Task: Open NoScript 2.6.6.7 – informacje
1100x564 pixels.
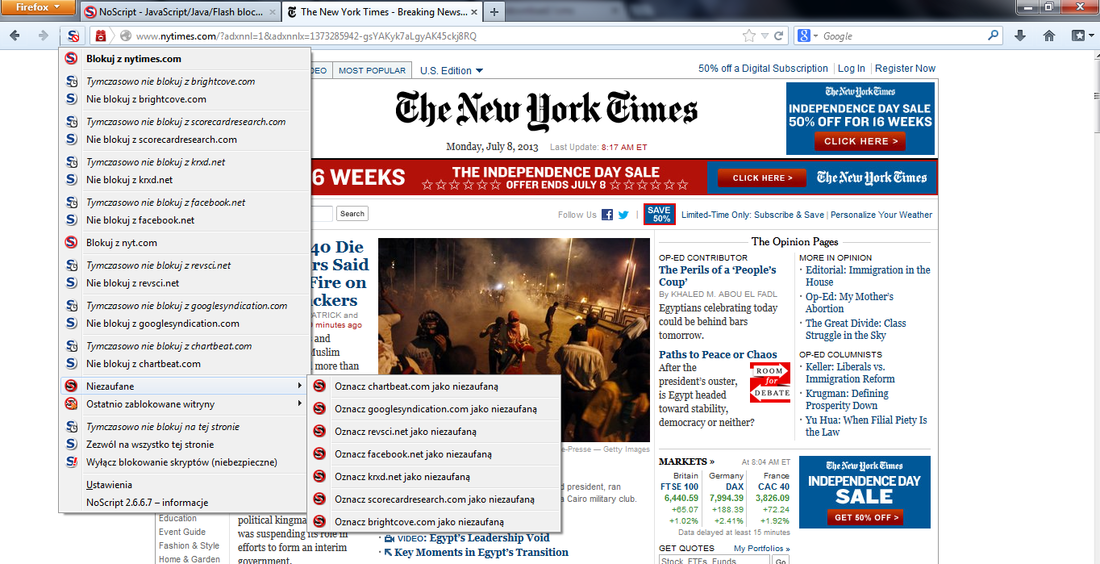Action: [185, 502]
